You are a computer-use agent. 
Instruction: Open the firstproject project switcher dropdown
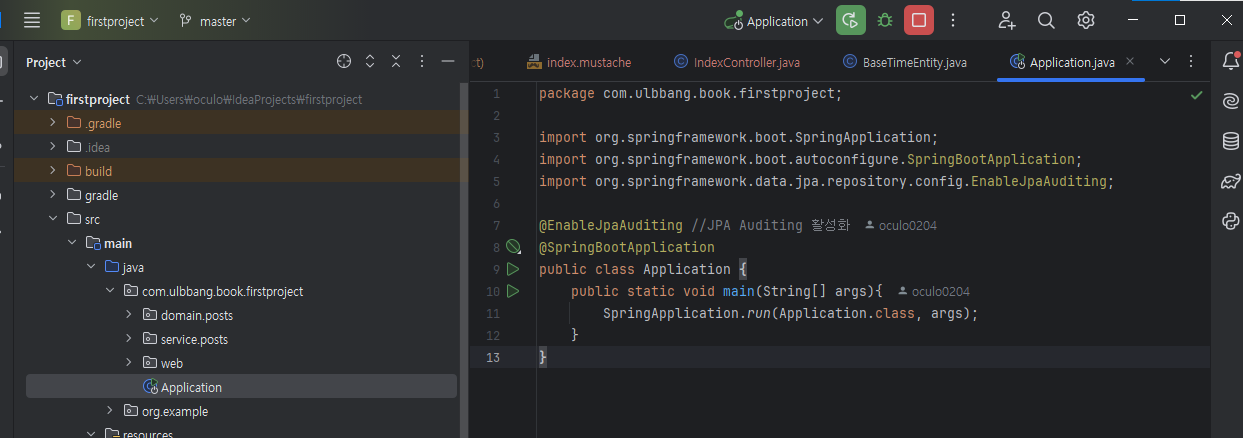point(110,20)
